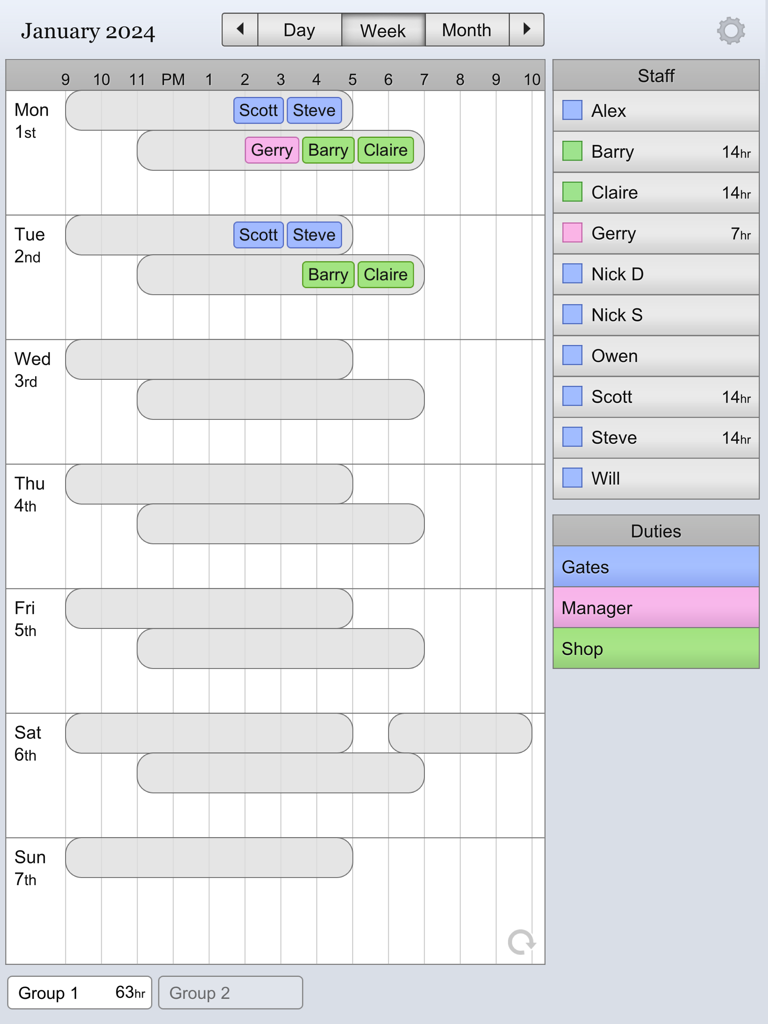The height and width of the screenshot is (1024, 768).
Task: Open the settings gear
Action: (731, 30)
